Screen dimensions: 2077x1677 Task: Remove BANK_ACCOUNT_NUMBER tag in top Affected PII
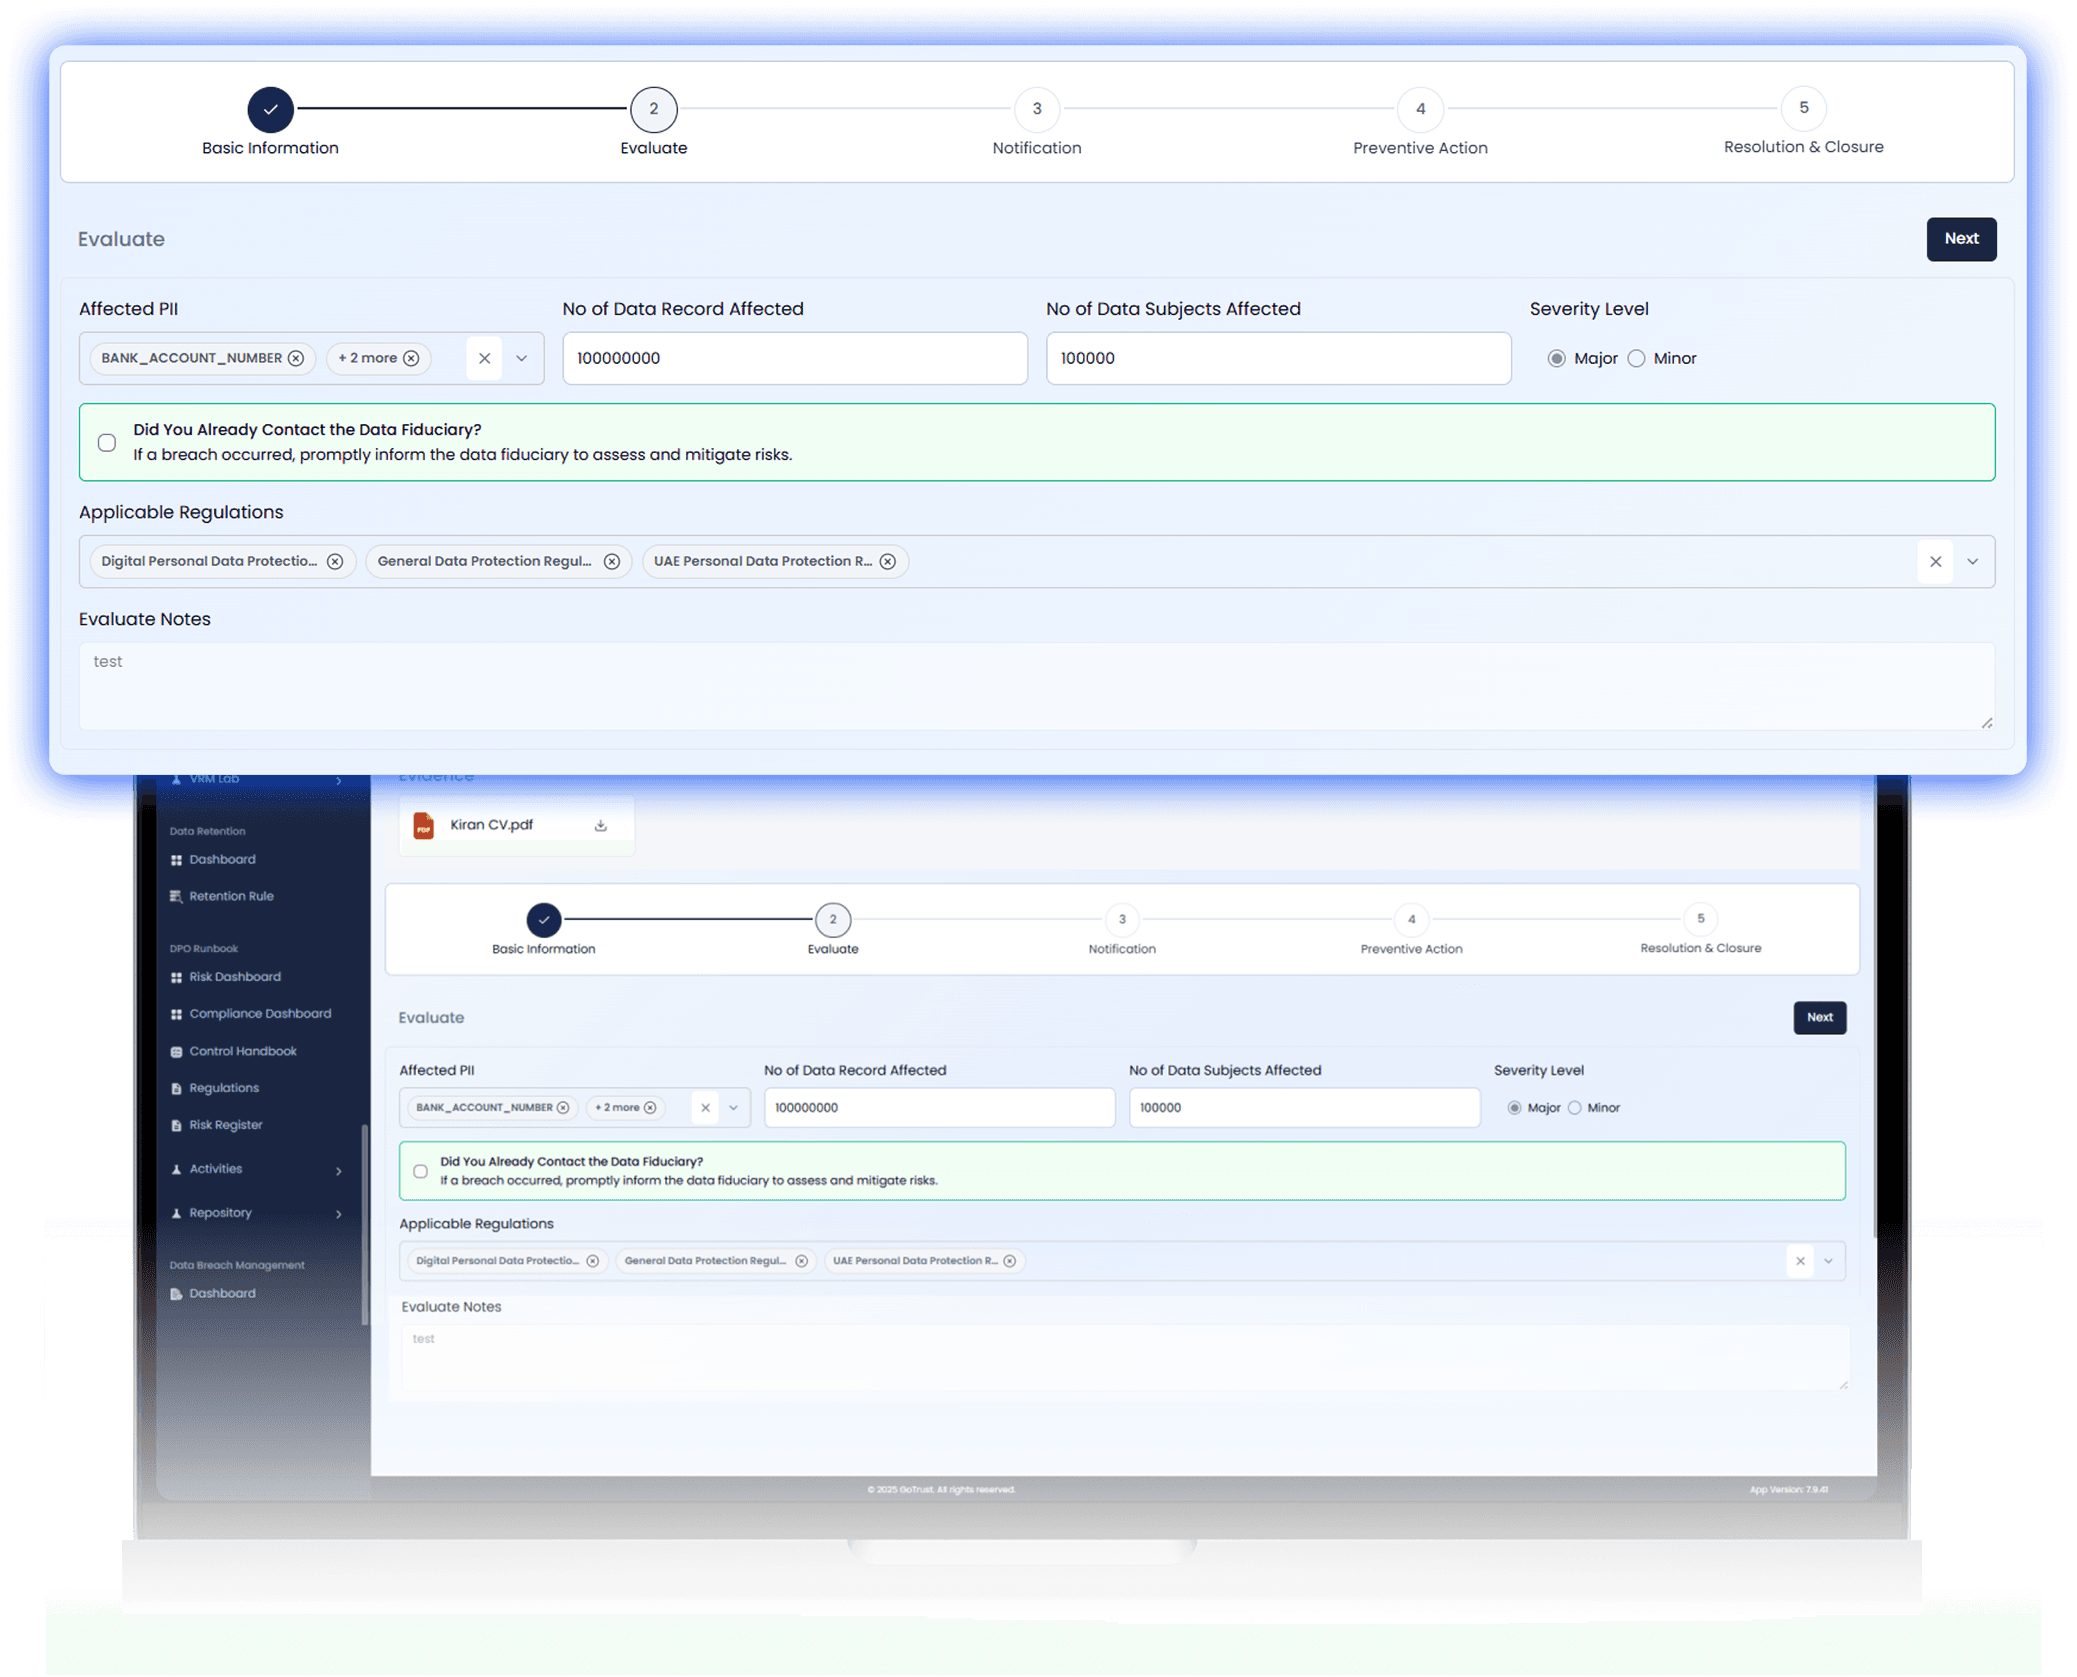pos(296,358)
